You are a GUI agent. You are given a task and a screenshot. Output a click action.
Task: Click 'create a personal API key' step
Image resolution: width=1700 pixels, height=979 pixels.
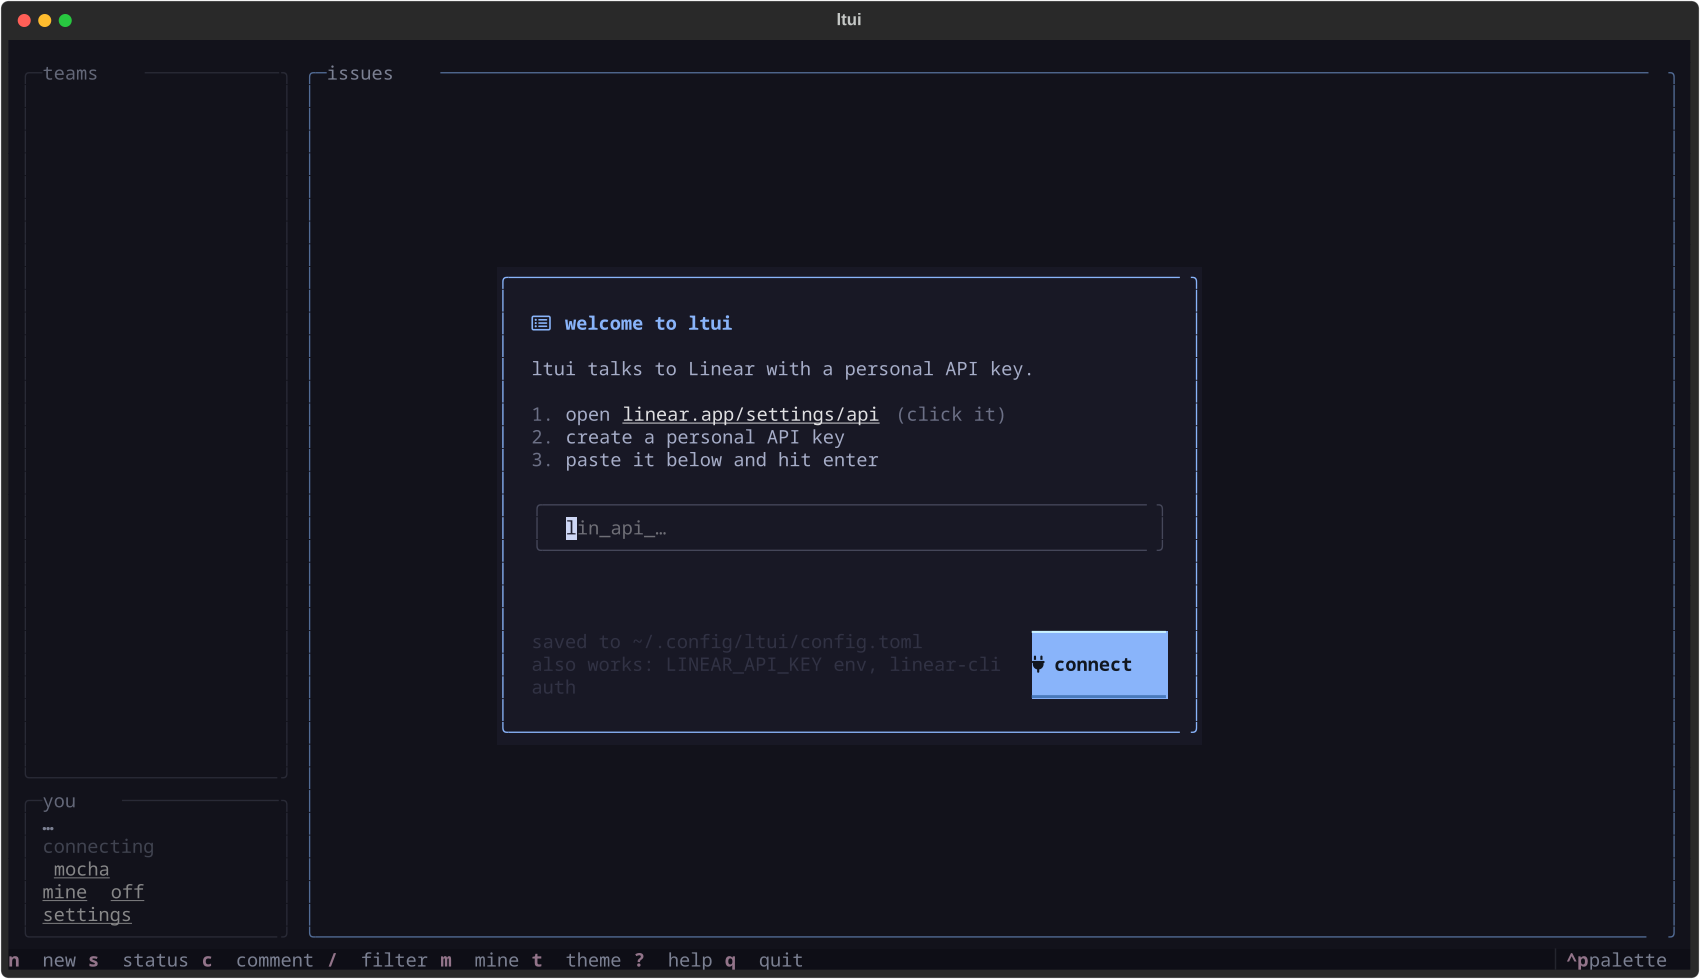click(x=705, y=437)
